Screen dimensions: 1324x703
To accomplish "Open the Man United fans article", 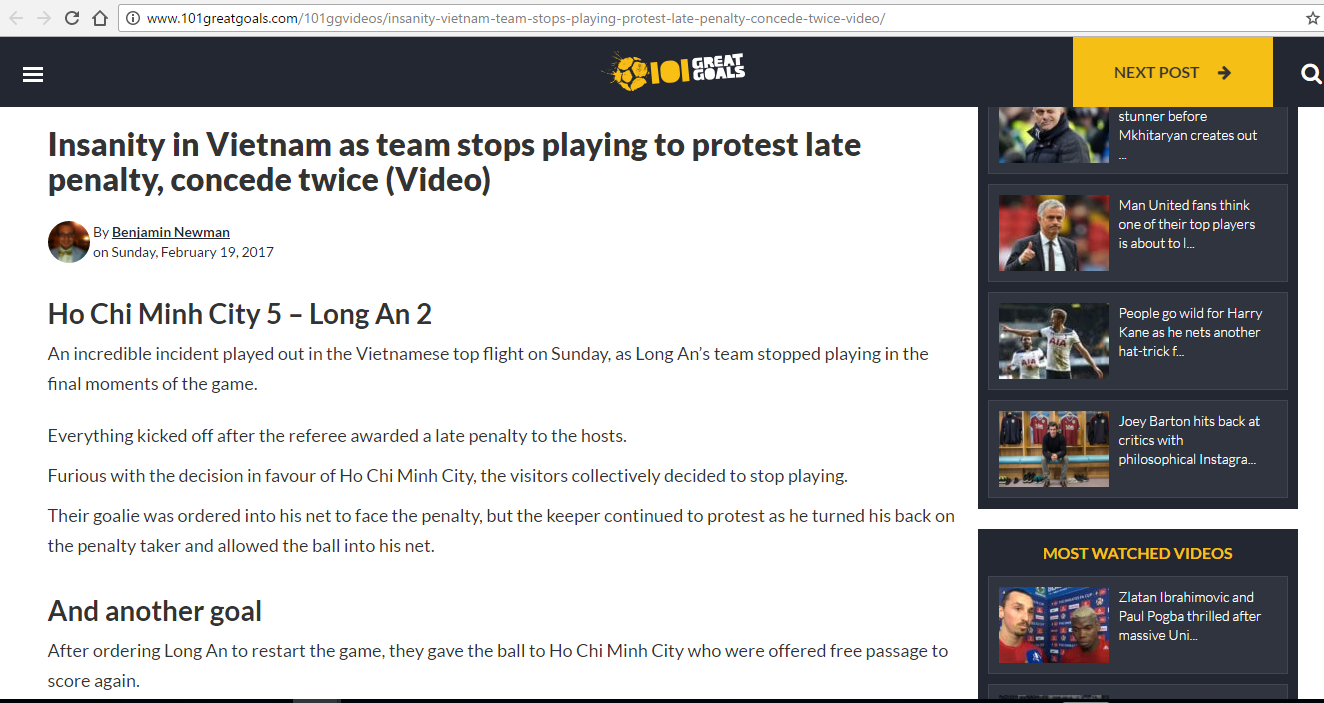I will (x=1186, y=224).
